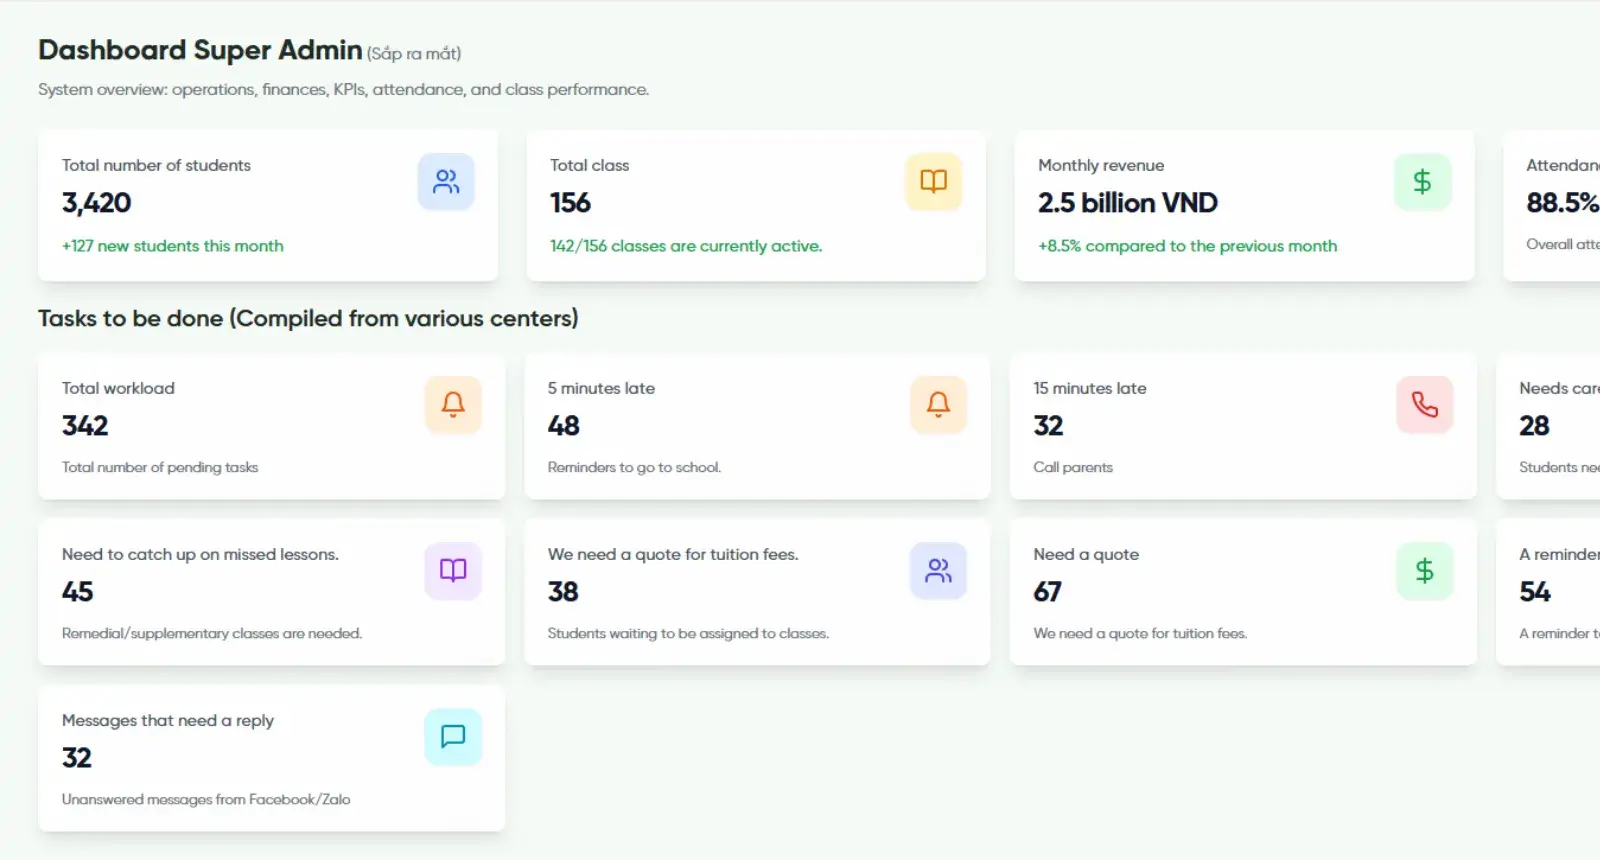Click 'Reminders to go to school.' text
This screenshot has width=1600, height=860.
(634, 467)
